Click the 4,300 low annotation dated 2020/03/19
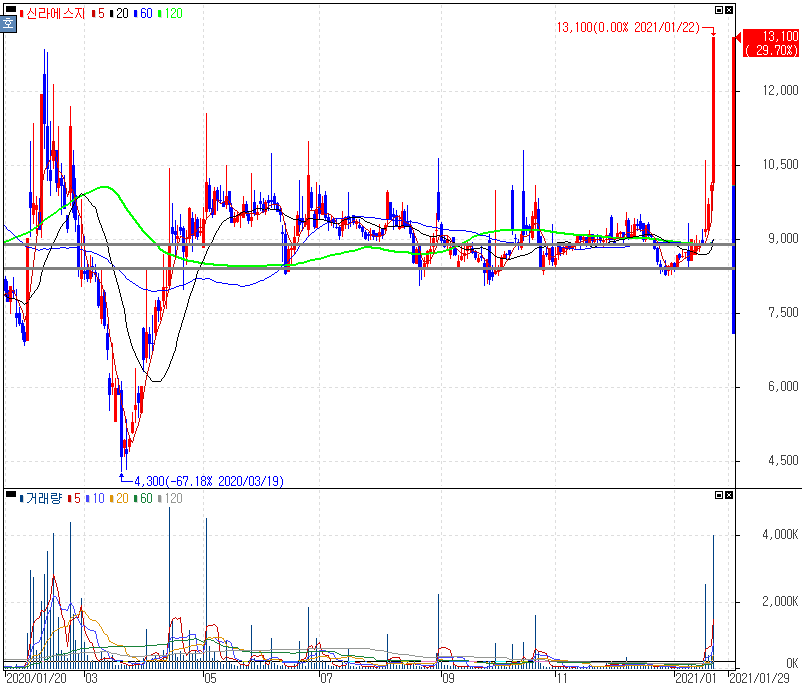 209,481
